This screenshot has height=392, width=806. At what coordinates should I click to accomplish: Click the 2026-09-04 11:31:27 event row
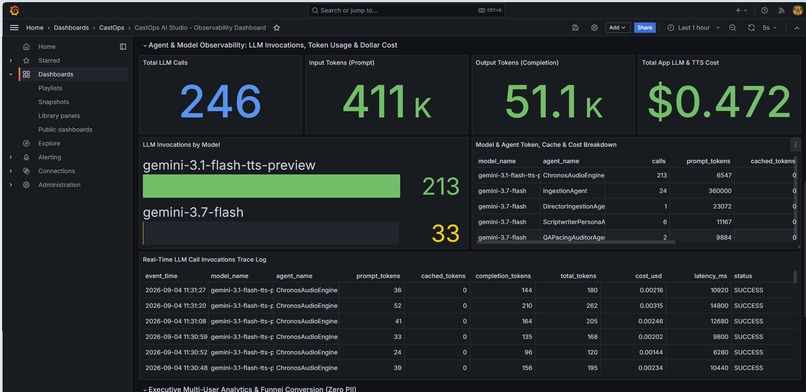click(469, 290)
